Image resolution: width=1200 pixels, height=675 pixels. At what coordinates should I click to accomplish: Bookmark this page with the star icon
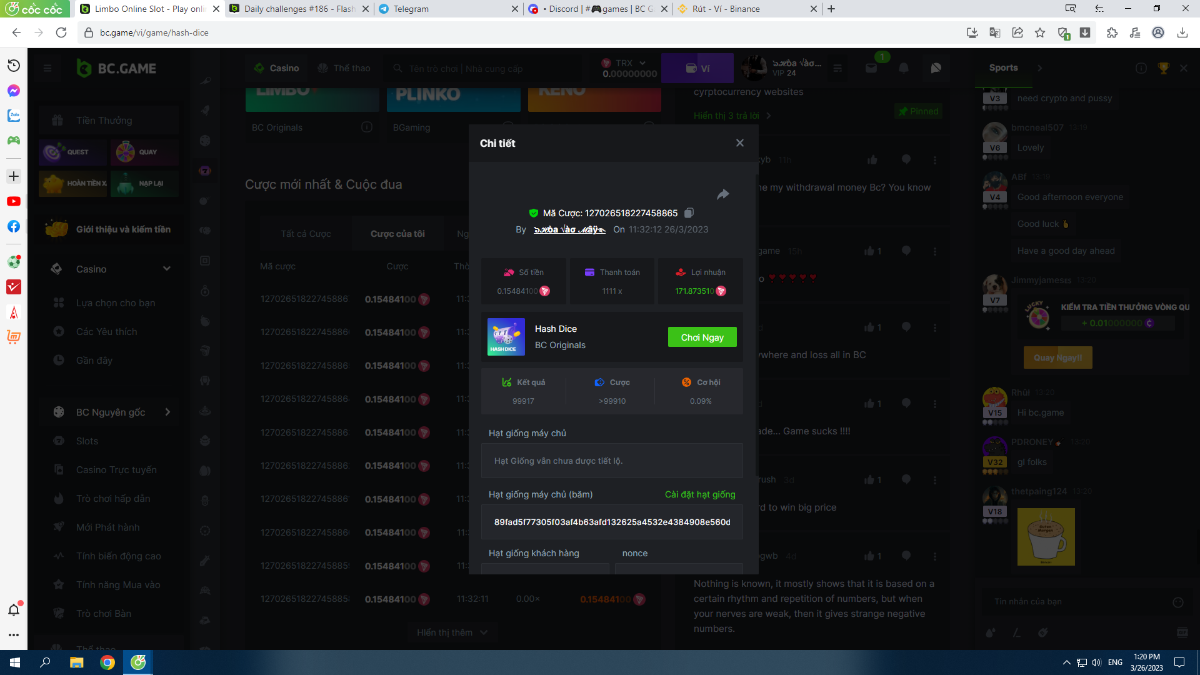point(1040,33)
